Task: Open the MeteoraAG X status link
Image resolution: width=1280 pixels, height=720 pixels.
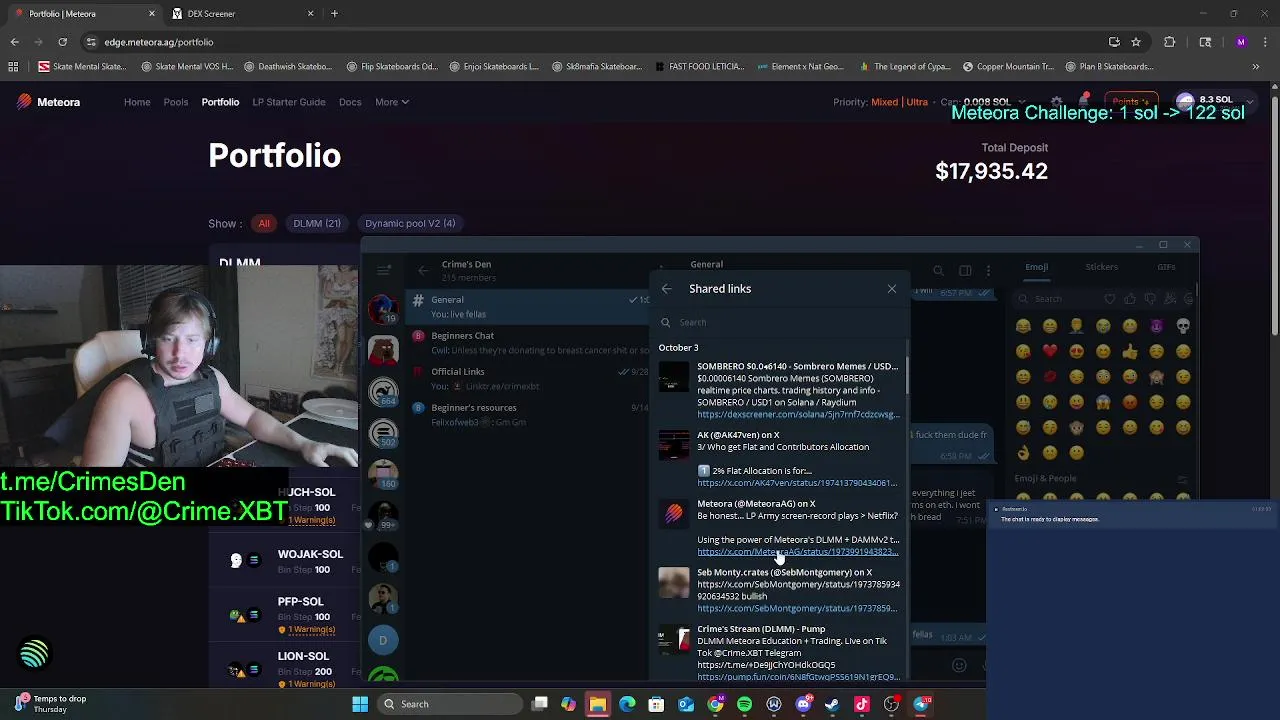Action: click(797, 552)
